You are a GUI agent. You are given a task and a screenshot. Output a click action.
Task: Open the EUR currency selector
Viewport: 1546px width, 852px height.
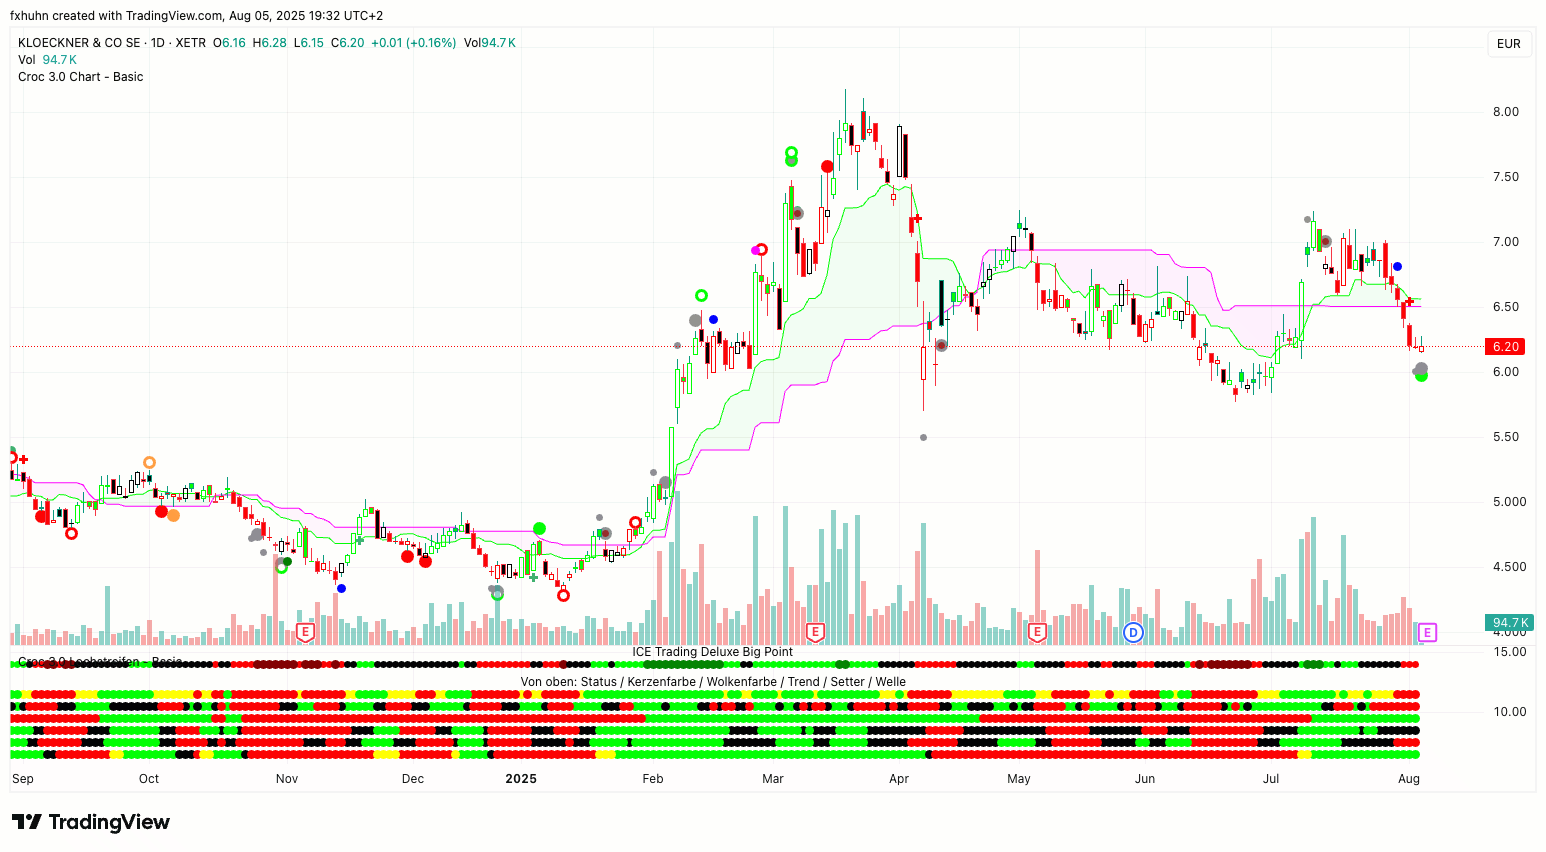(1508, 44)
